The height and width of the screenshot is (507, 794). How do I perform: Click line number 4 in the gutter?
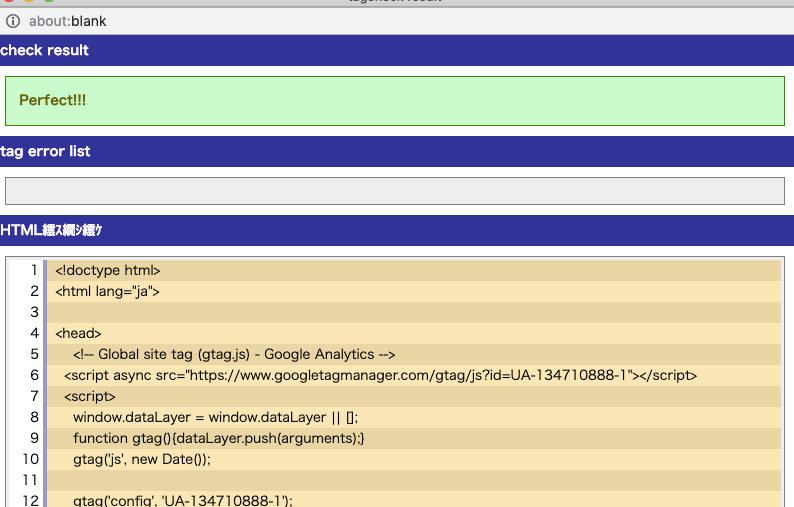34,333
